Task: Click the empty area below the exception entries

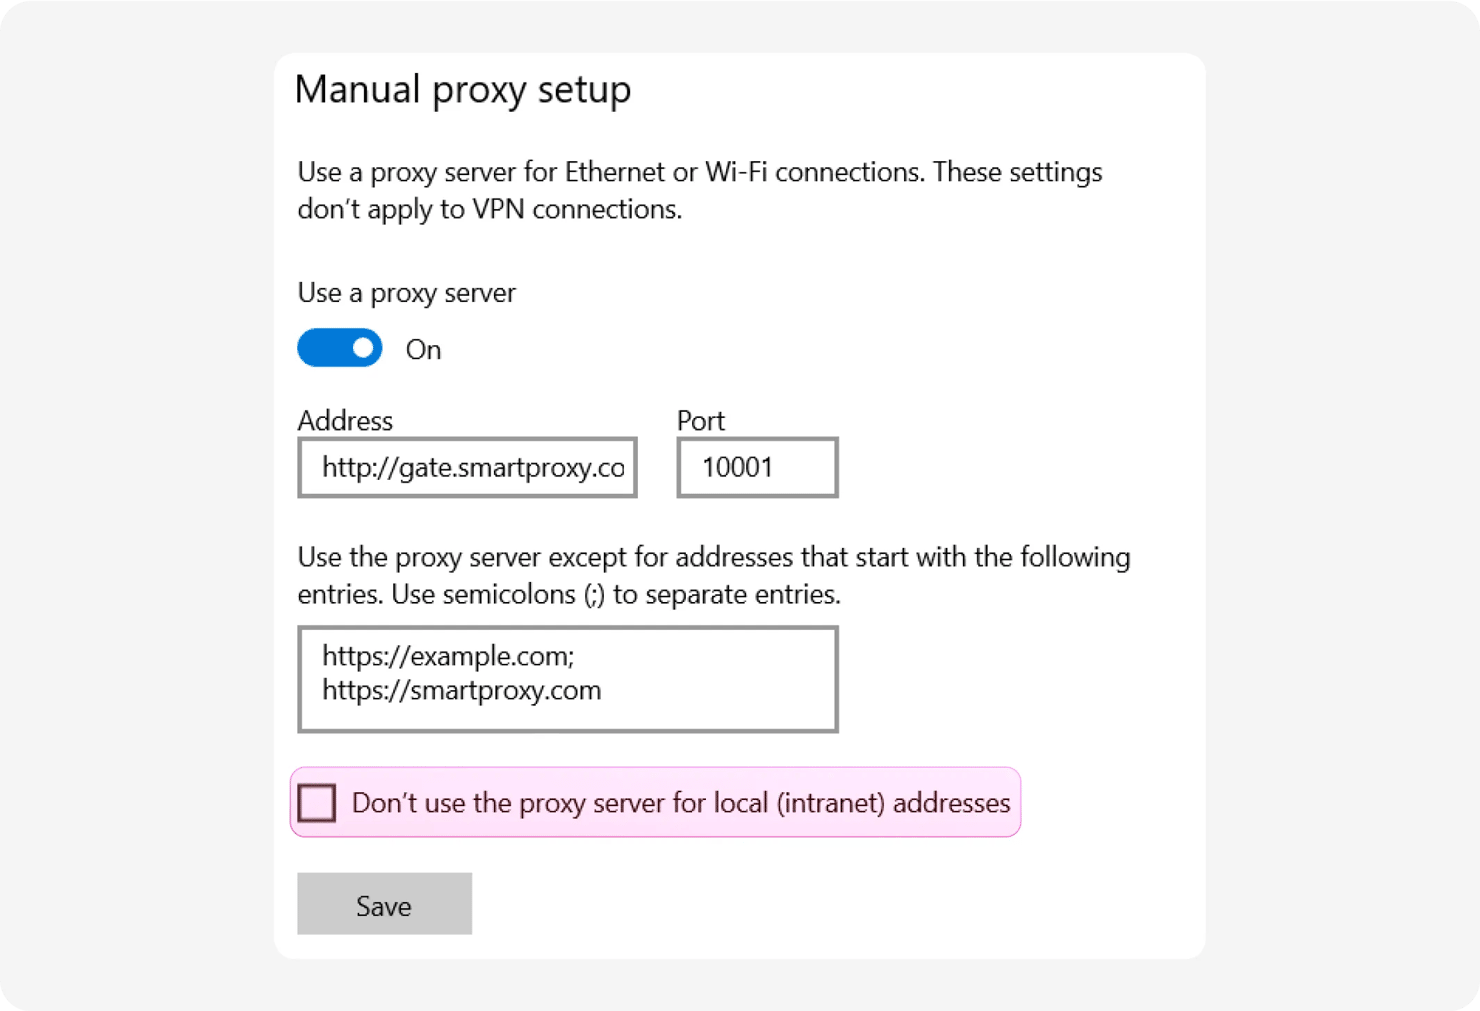Action: [x=567, y=716]
